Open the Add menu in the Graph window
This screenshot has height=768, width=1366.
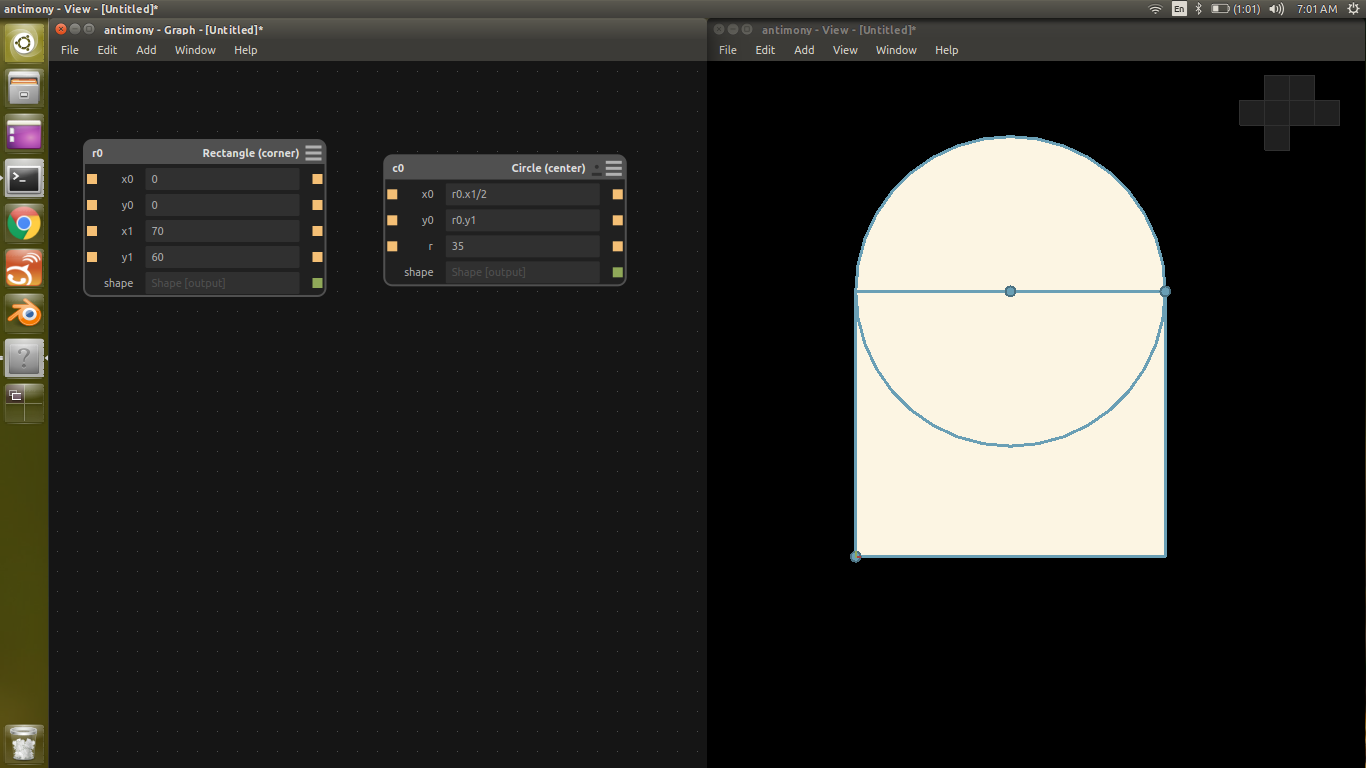point(146,50)
